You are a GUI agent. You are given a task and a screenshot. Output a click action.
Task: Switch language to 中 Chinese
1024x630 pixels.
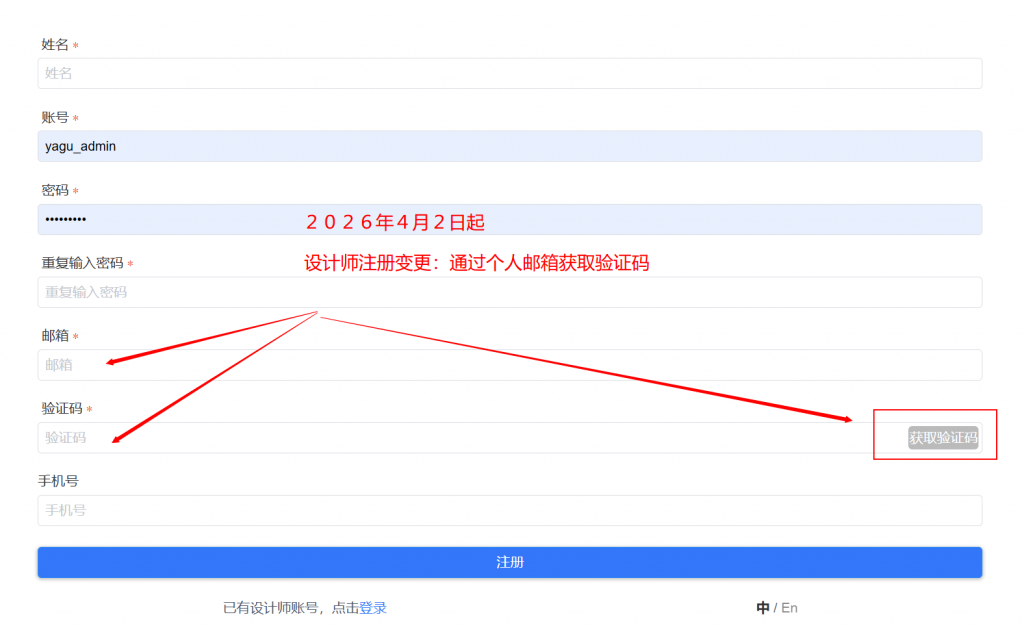tap(763, 608)
